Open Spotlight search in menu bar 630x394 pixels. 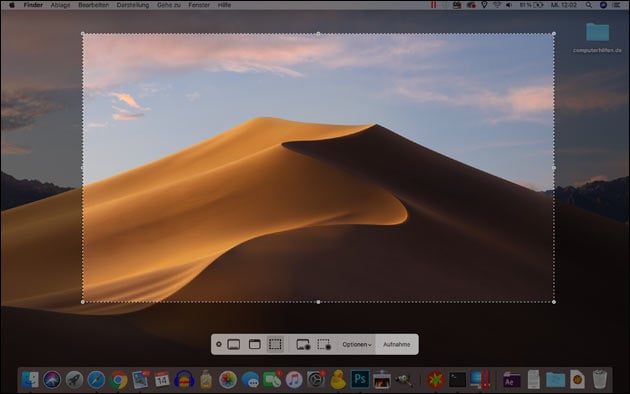pos(589,5)
